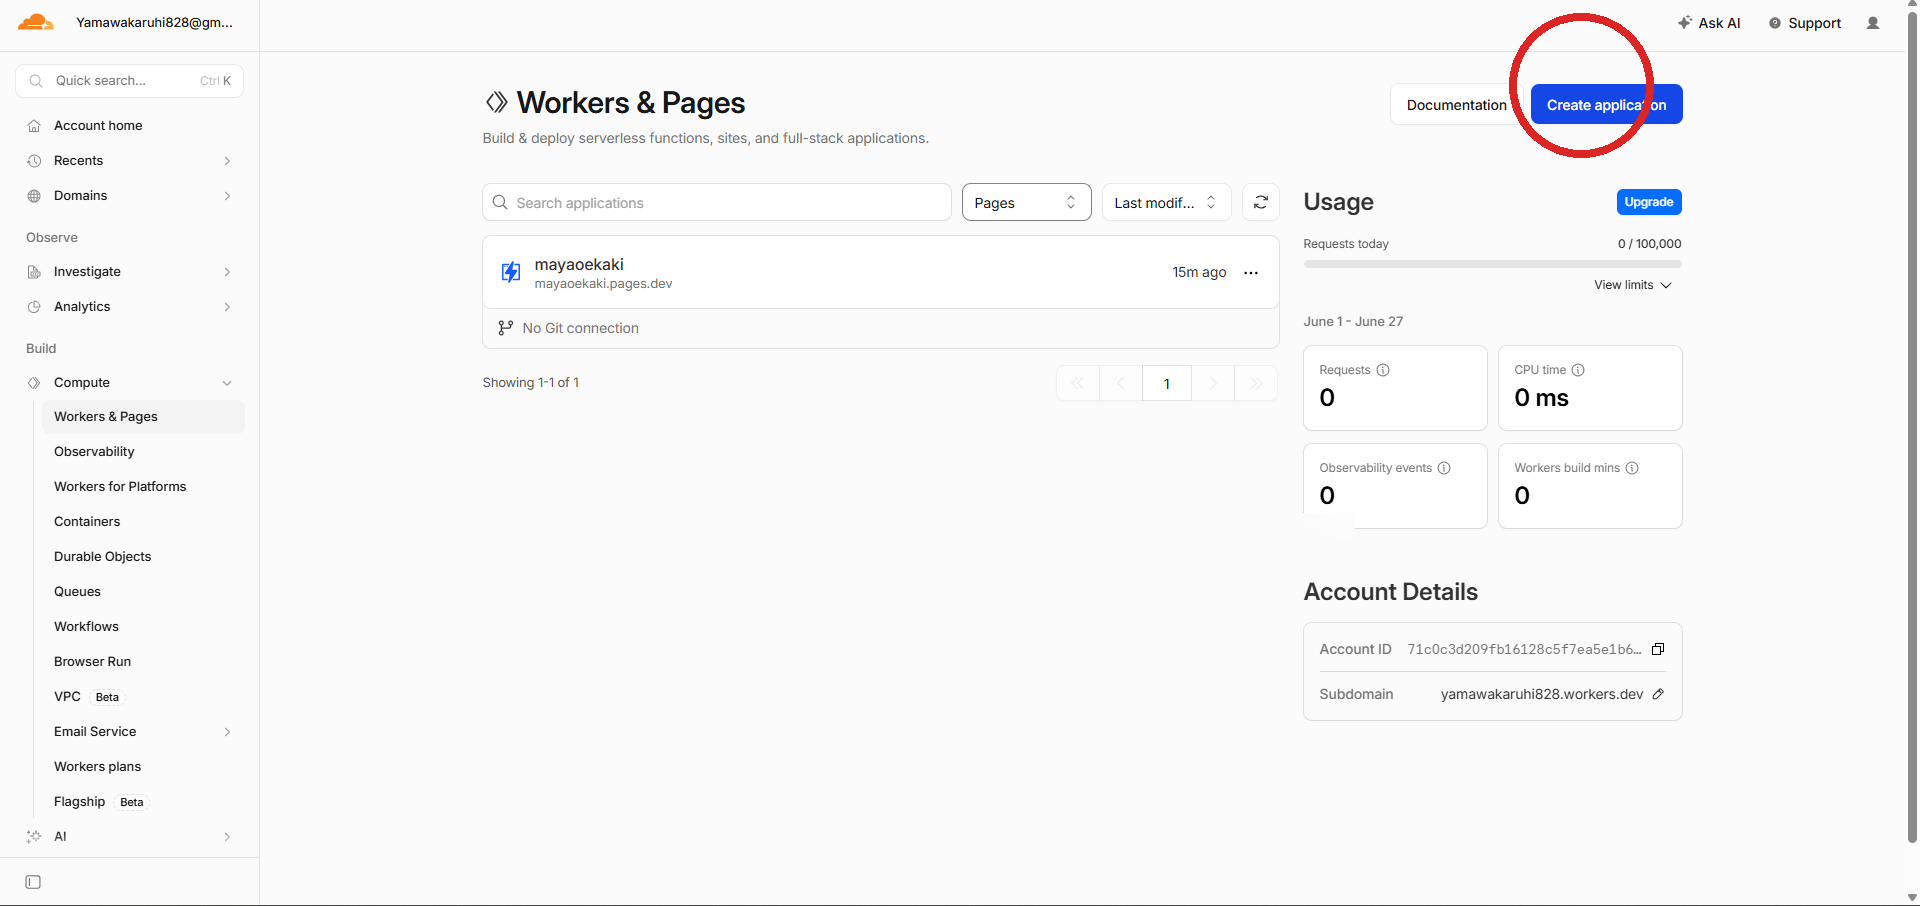
Task: Open VPC Beta in sidebar
Action: (143, 697)
